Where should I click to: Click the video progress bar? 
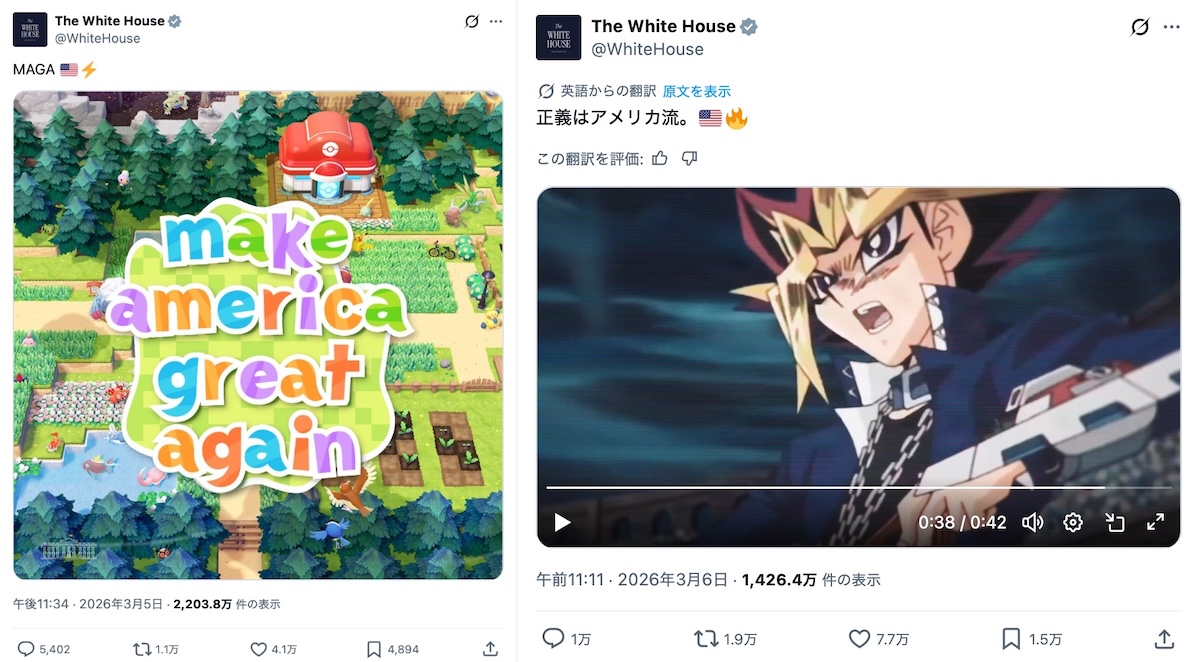(x=858, y=488)
